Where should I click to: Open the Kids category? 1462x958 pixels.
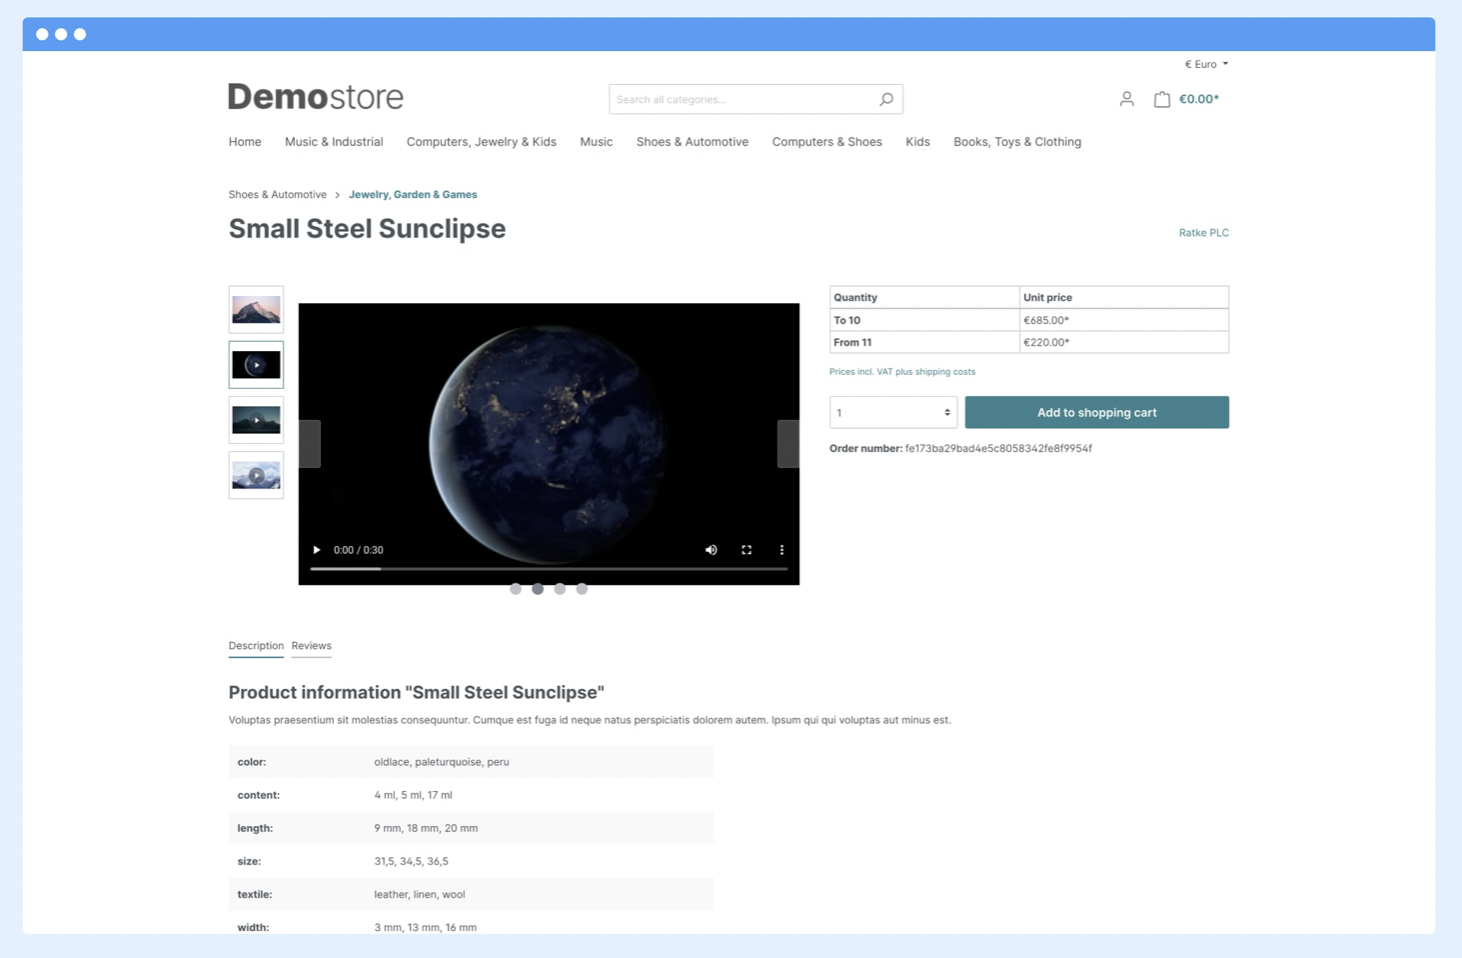pyautogui.click(x=918, y=142)
